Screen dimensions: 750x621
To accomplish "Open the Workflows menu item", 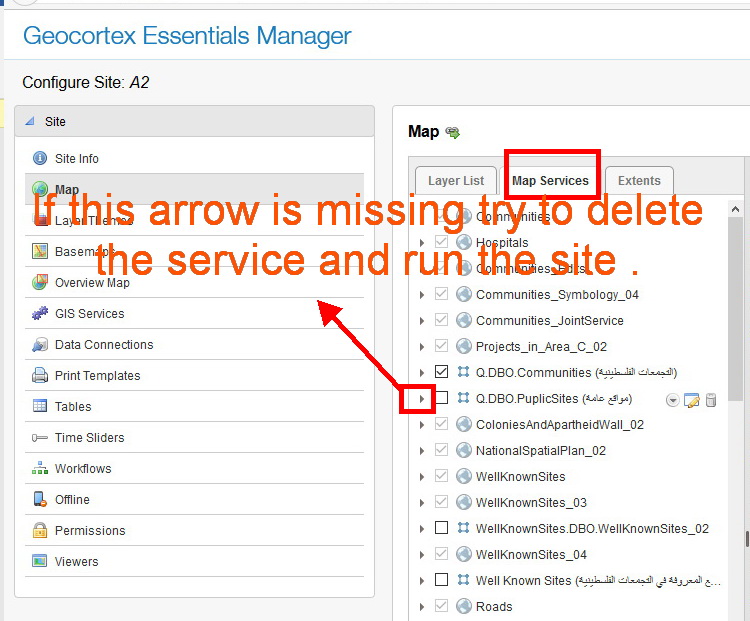I will [x=194, y=468].
